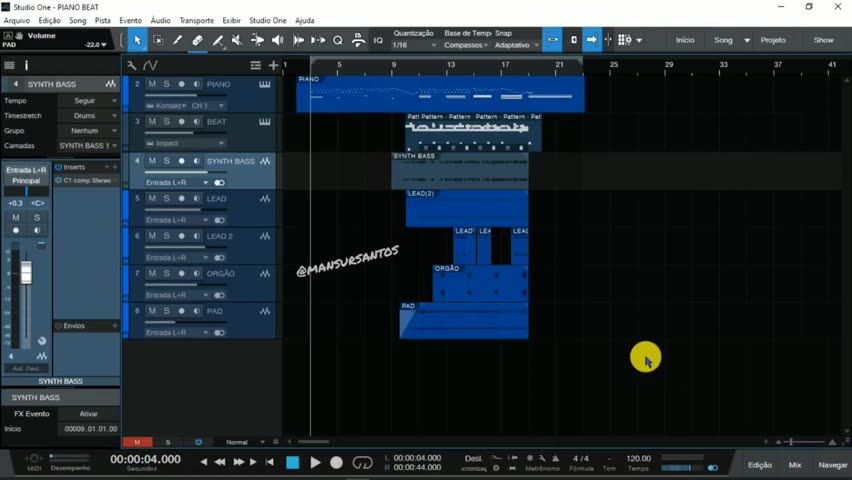Open BEAT instrument keyboard icon
The image size is (852, 480).
(x=265, y=122)
